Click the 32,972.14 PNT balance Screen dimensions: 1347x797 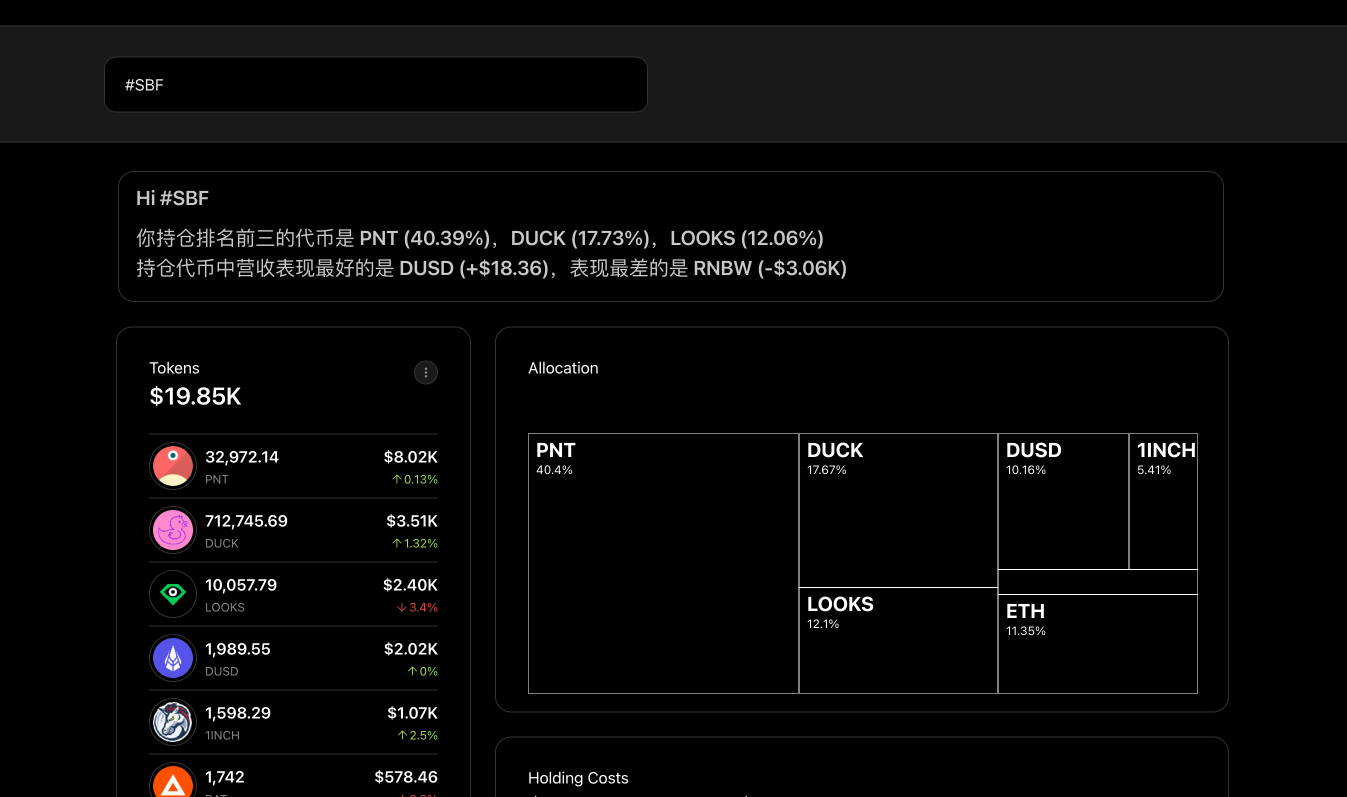point(242,457)
